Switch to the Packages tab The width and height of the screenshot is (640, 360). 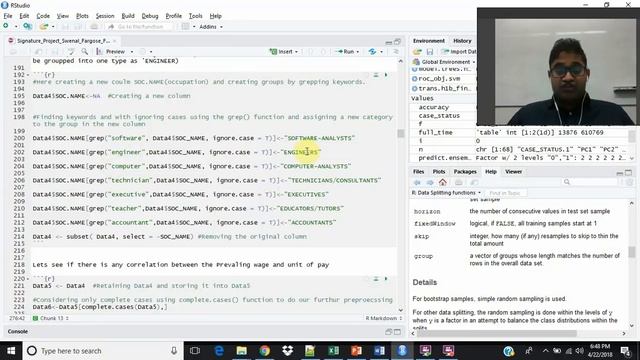point(465,172)
